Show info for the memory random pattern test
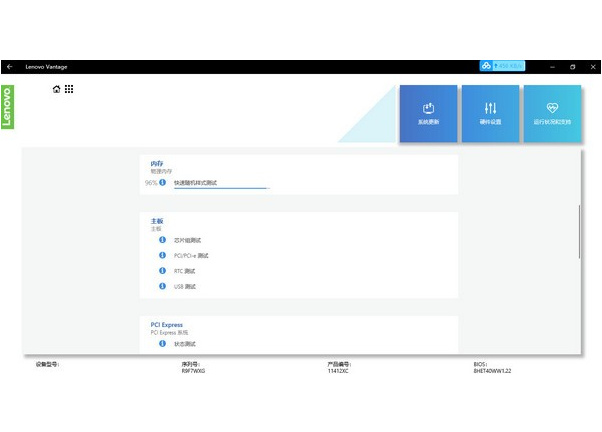 162,182
